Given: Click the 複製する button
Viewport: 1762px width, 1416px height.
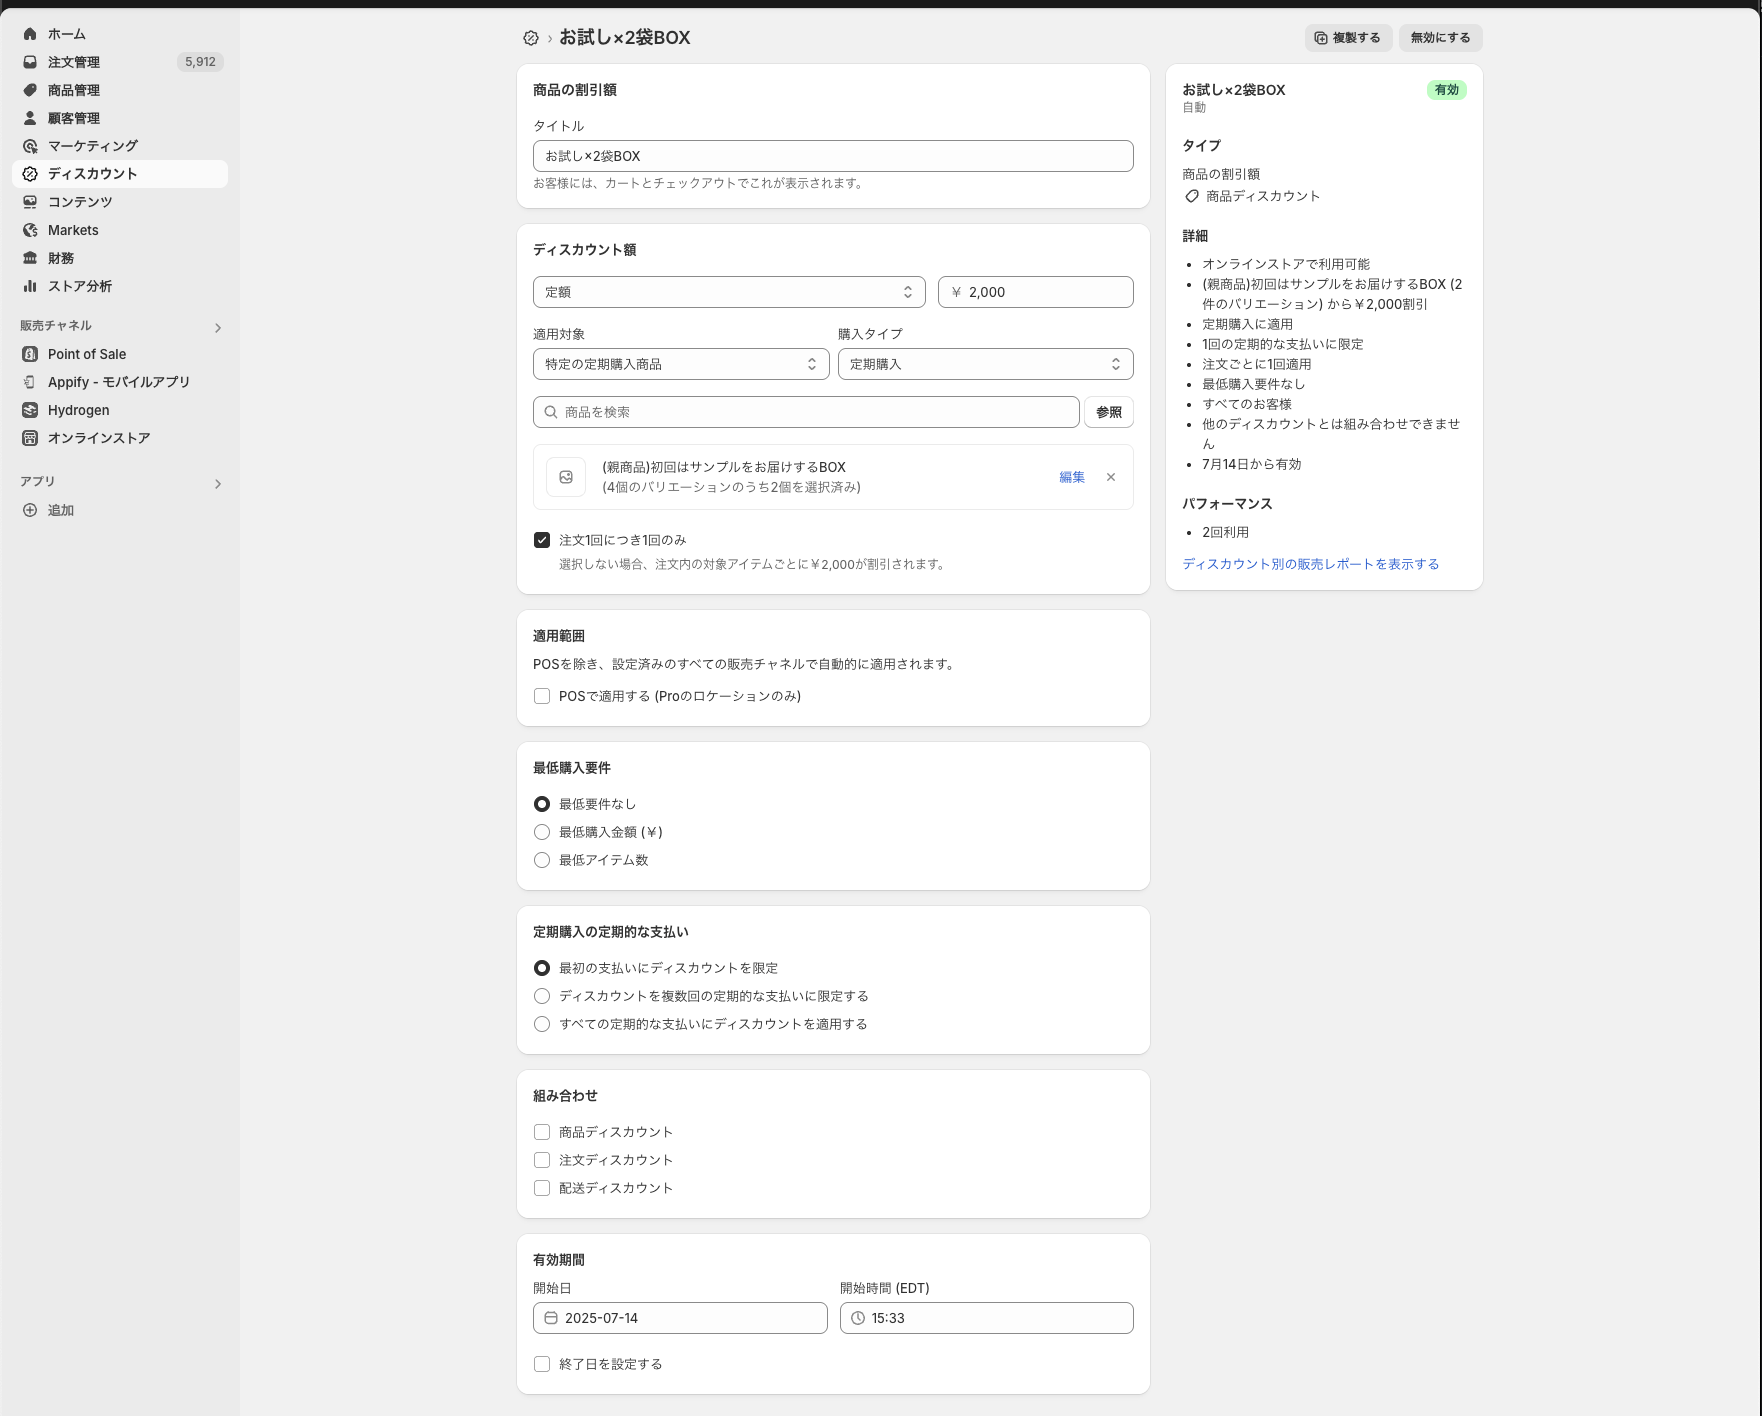Looking at the screenshot, I should (1347, 38).
